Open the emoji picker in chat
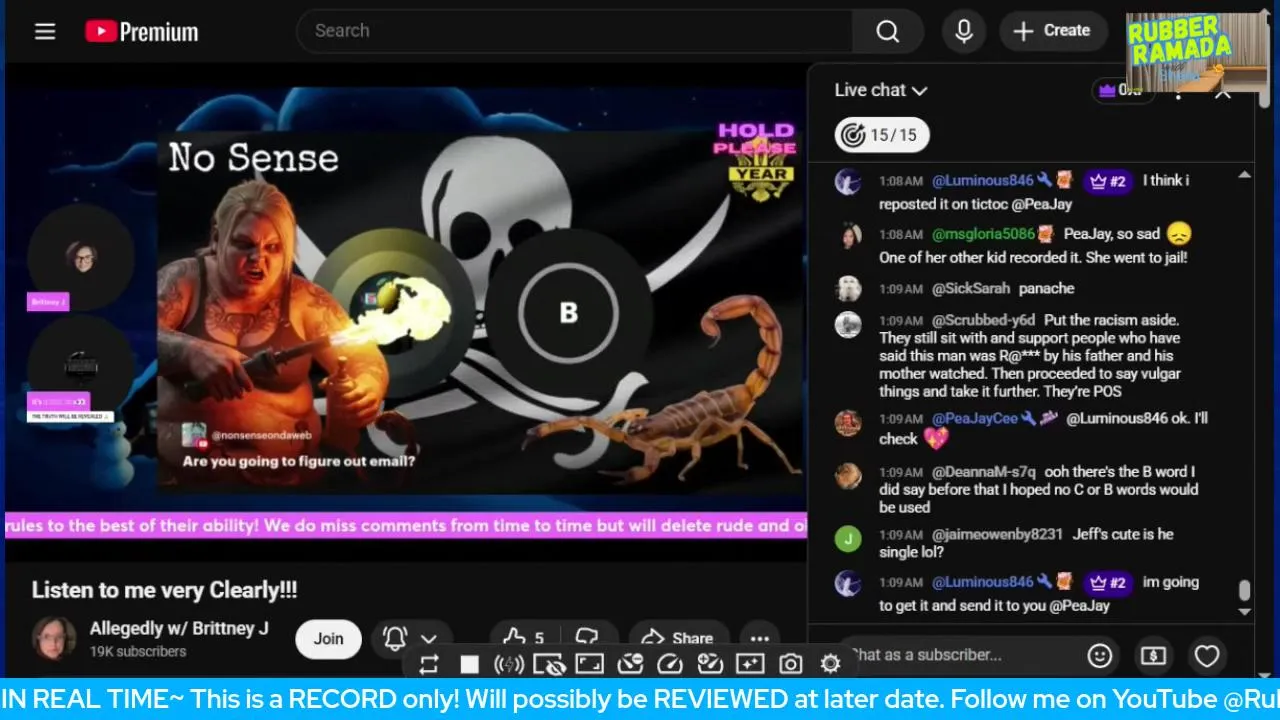The image size is (1280, 720). click(1100, 656)
